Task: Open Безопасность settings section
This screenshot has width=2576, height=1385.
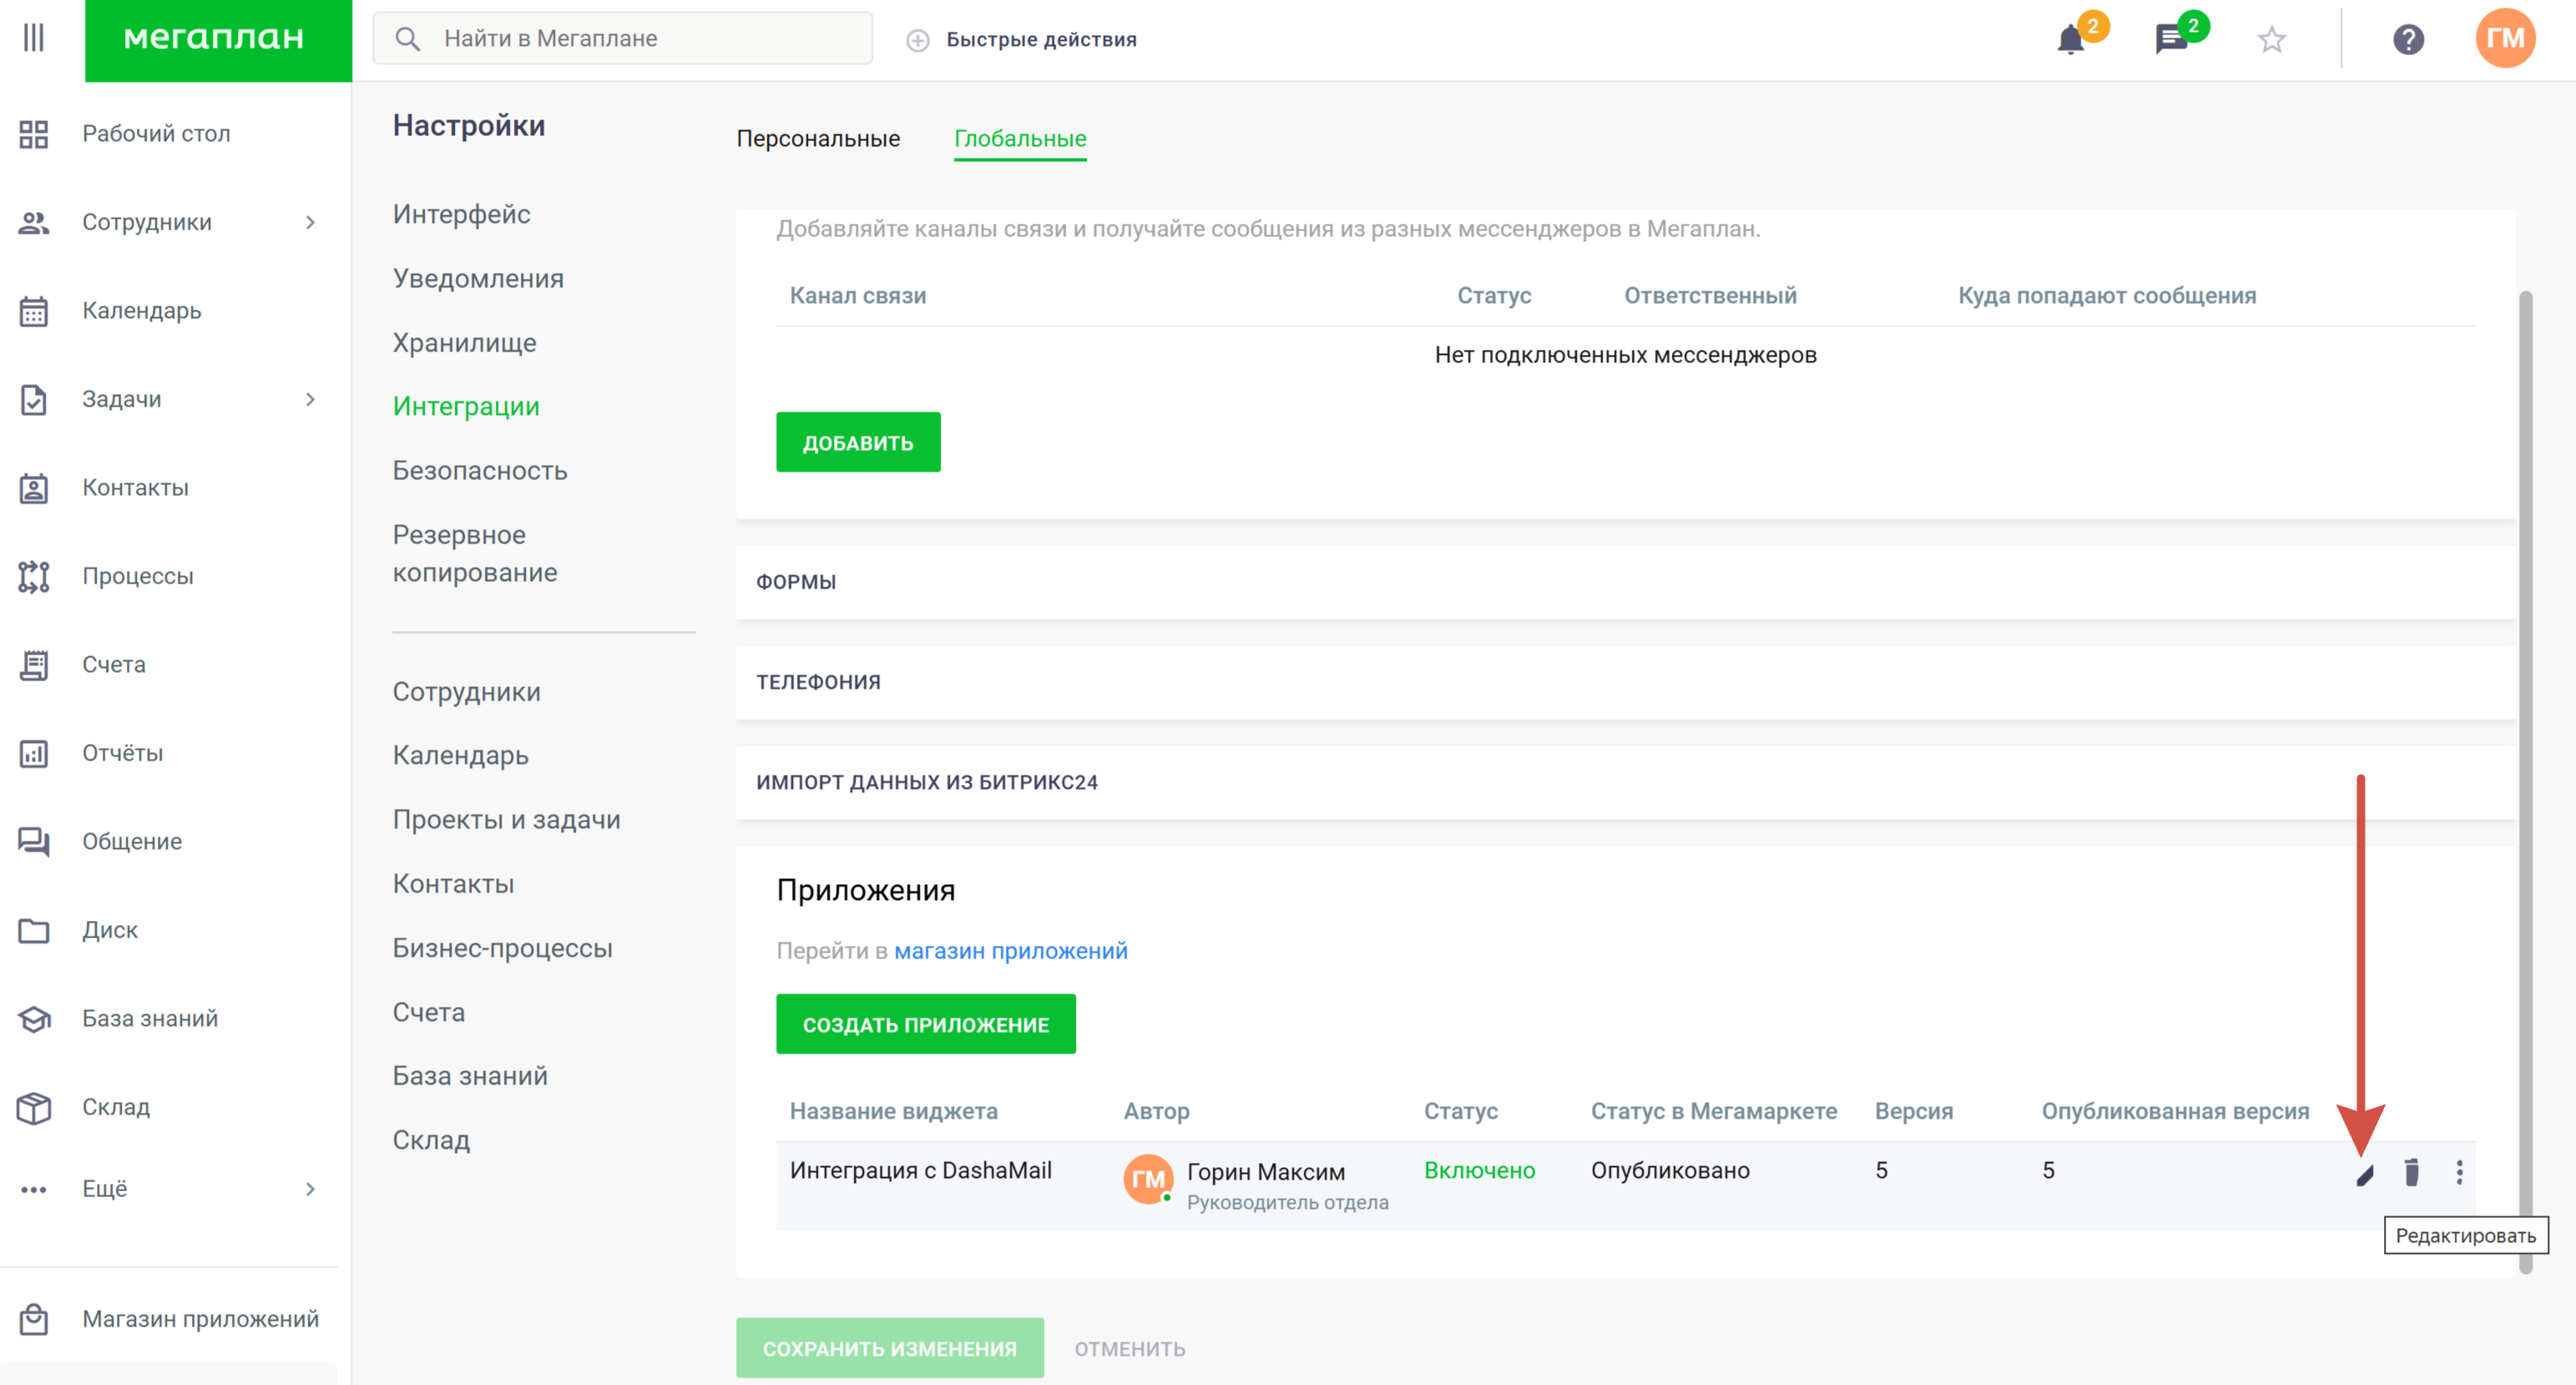Action: (x=480, y=471)
